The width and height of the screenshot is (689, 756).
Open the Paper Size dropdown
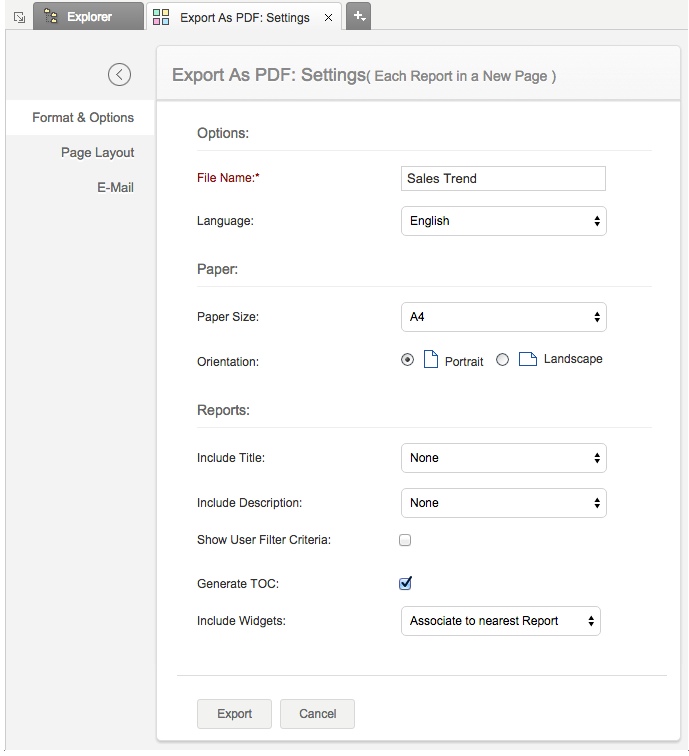coord(503,317)
